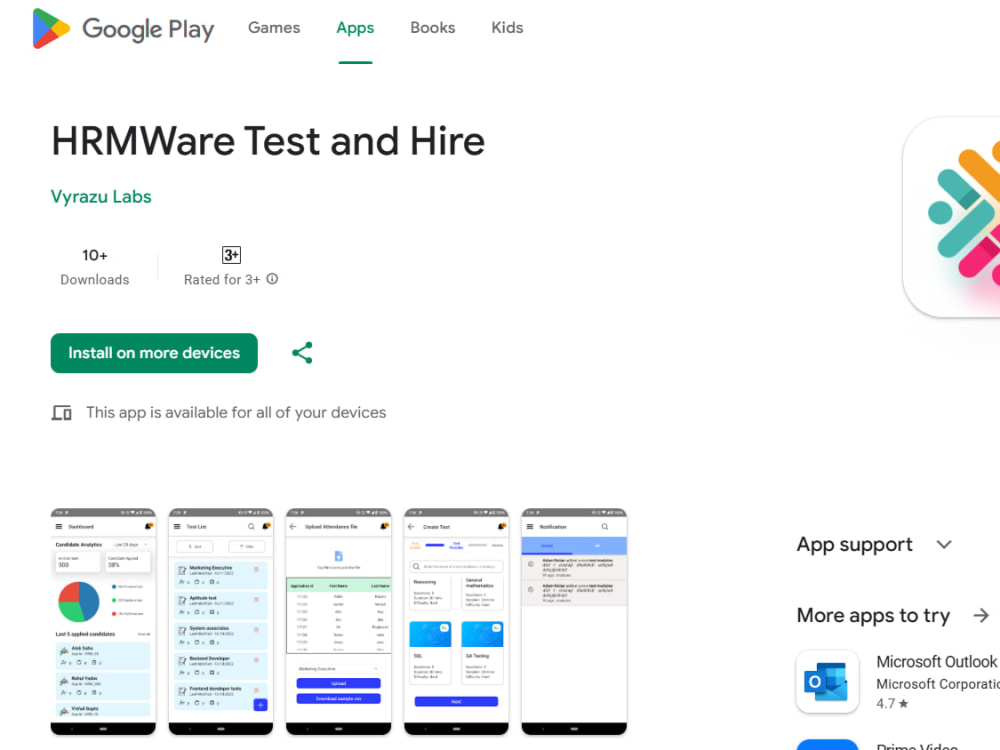
Task: Click the 'More apps to try' heading
Action: [x=873, y=615]
